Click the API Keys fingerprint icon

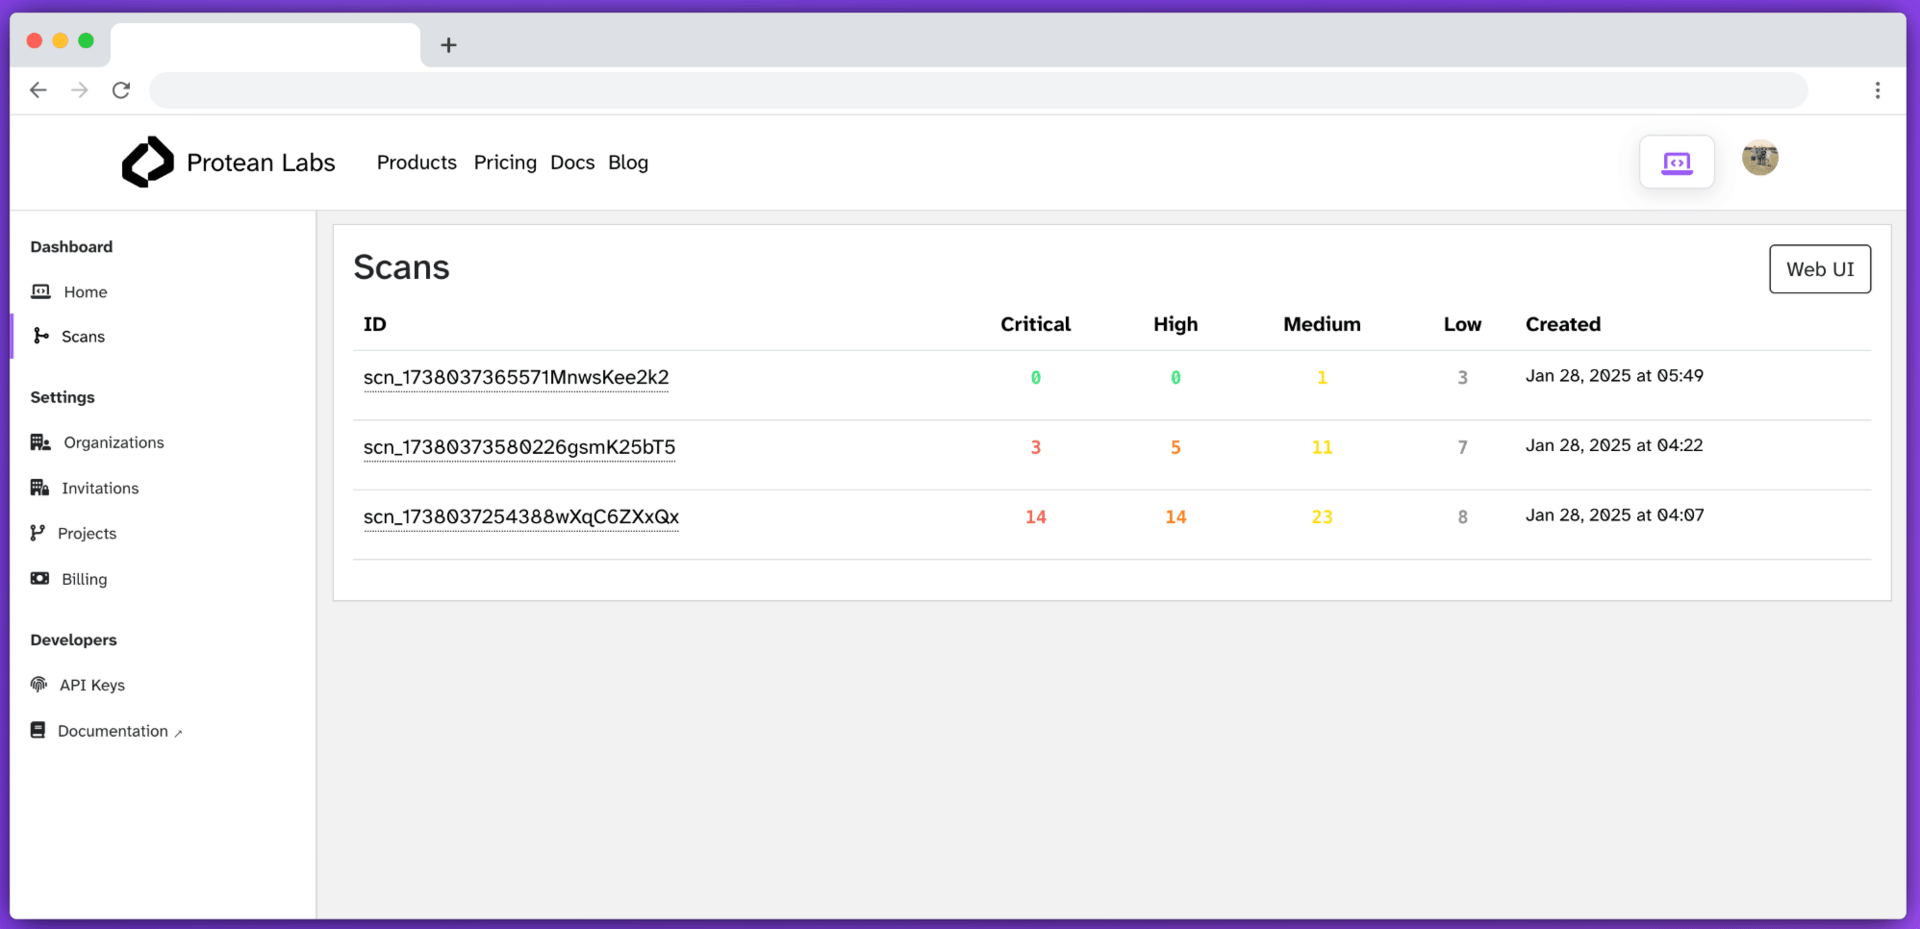(39, 684)
